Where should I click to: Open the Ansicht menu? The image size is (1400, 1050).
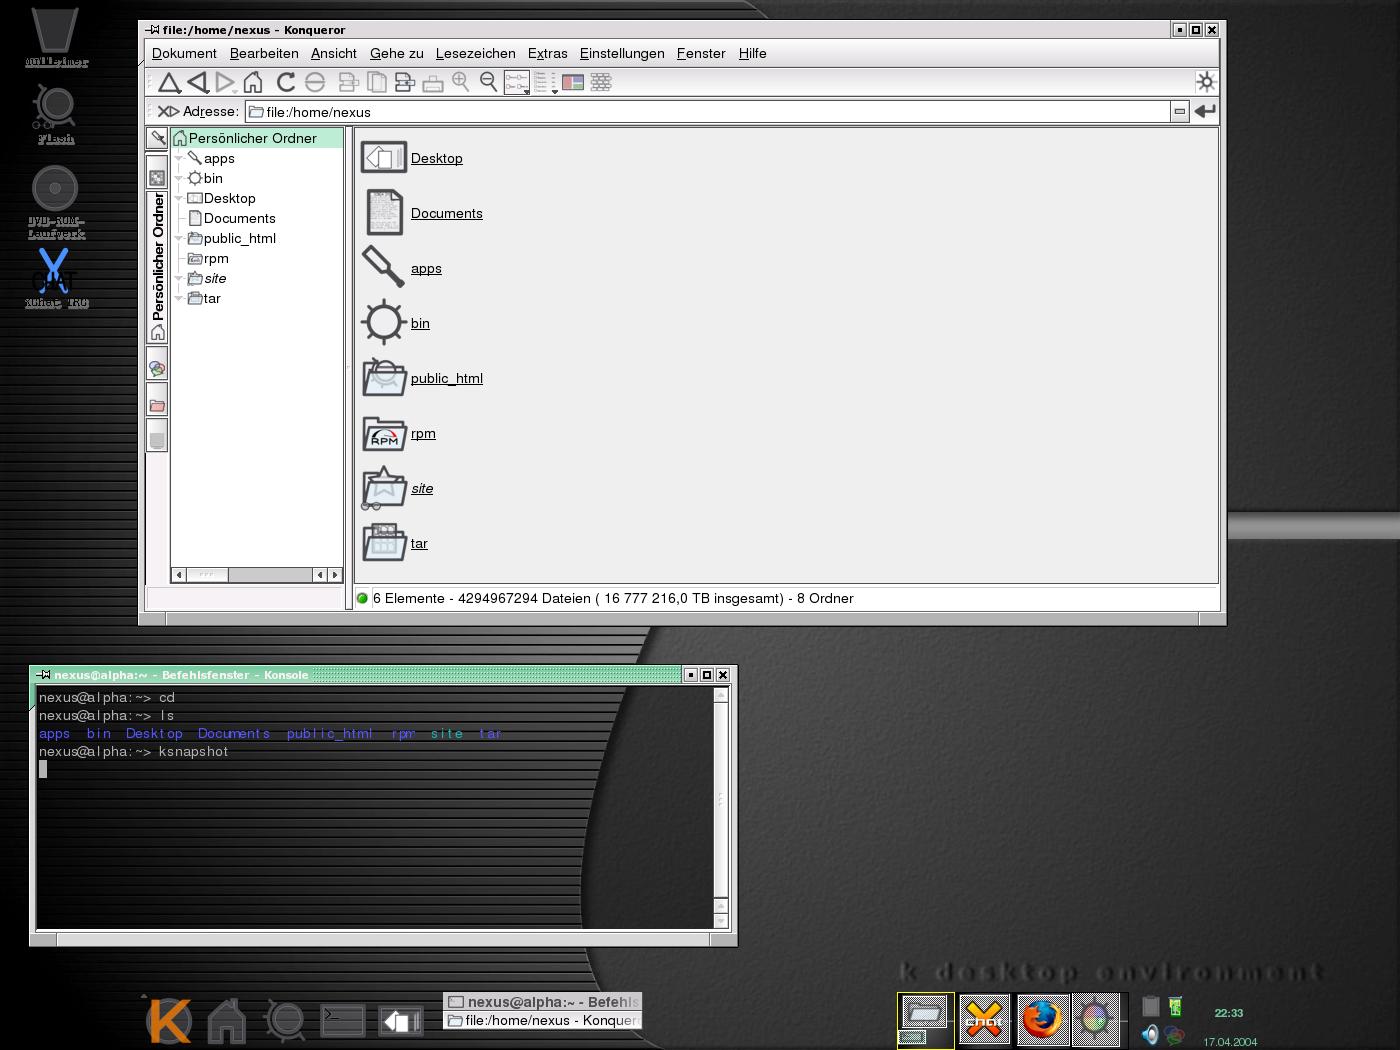[334, 53]
